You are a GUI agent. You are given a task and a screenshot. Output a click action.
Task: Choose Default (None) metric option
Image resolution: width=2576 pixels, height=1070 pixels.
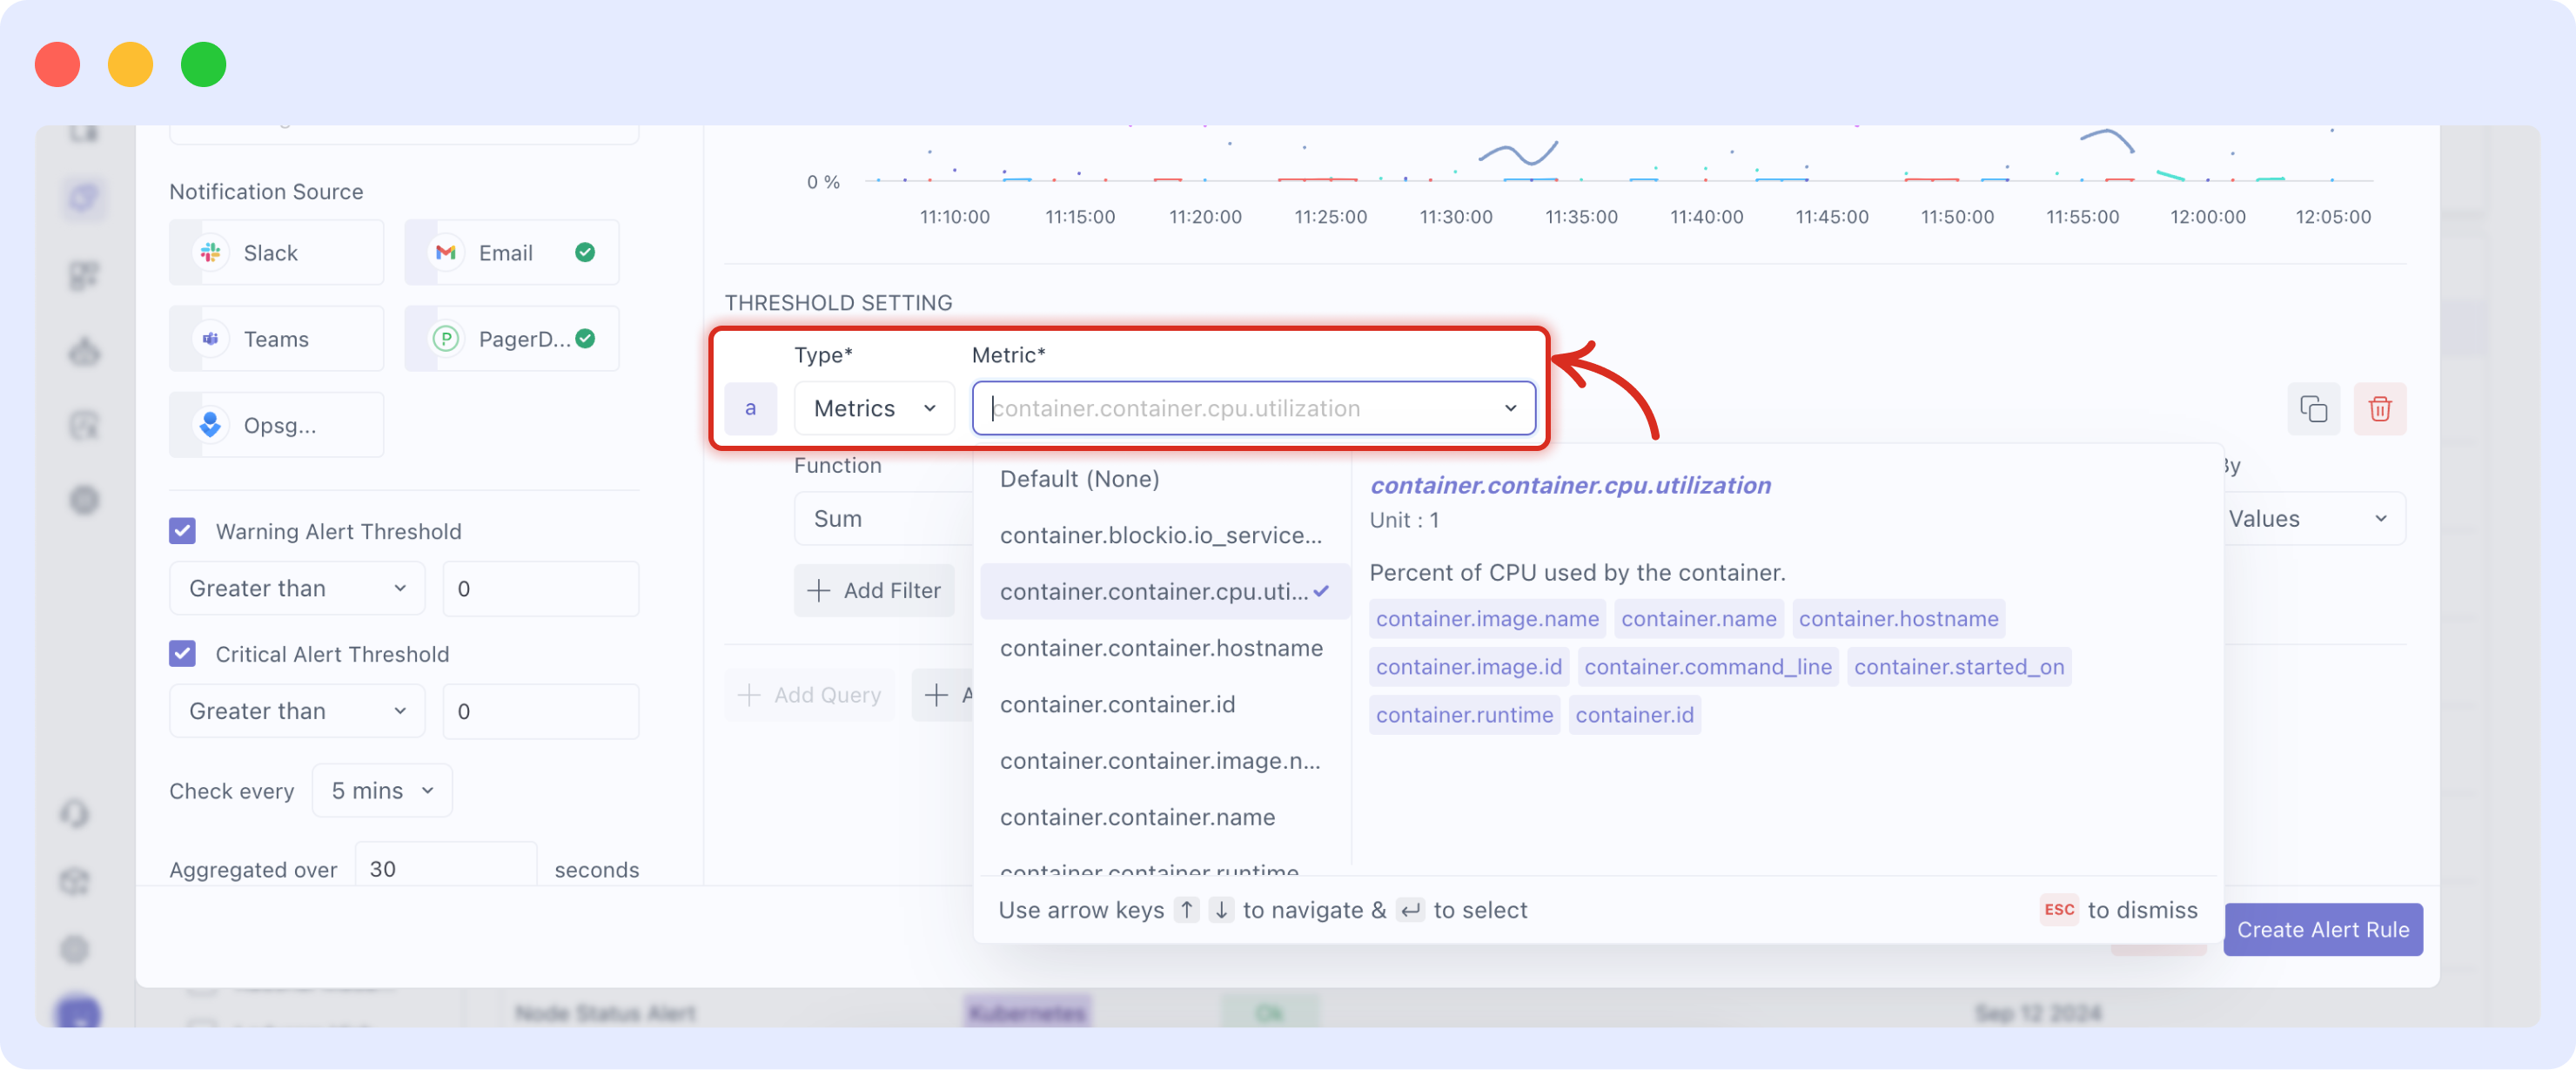[x=1079, y=479]
